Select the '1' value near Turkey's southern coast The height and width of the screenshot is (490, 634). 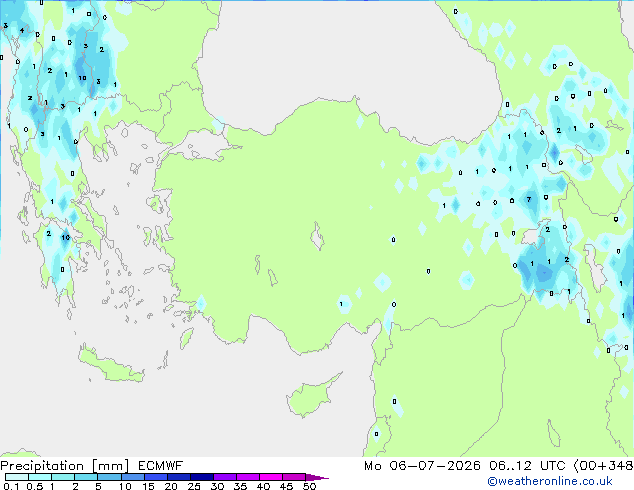tap(341, 304)
